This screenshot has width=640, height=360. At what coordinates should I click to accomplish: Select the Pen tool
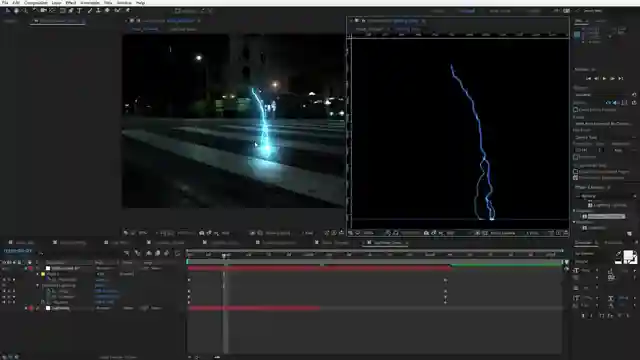(x=71, y=11)
